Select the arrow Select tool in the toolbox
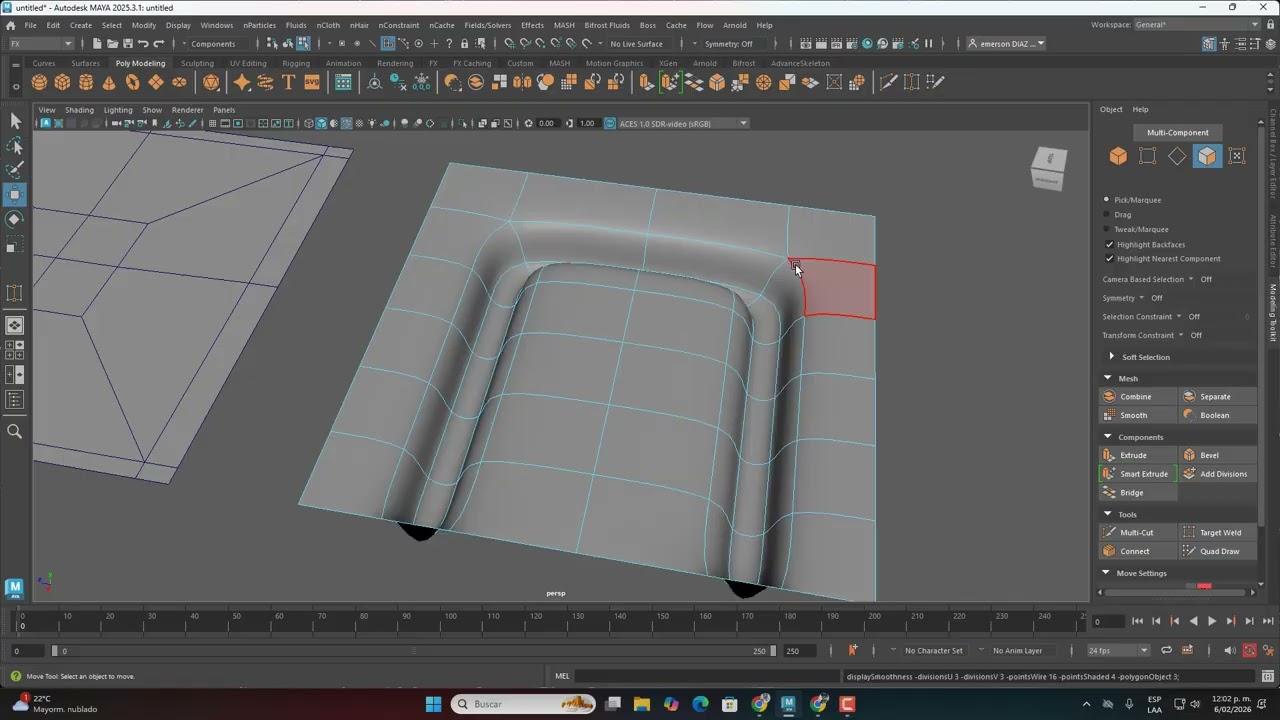 coord(15,121)
